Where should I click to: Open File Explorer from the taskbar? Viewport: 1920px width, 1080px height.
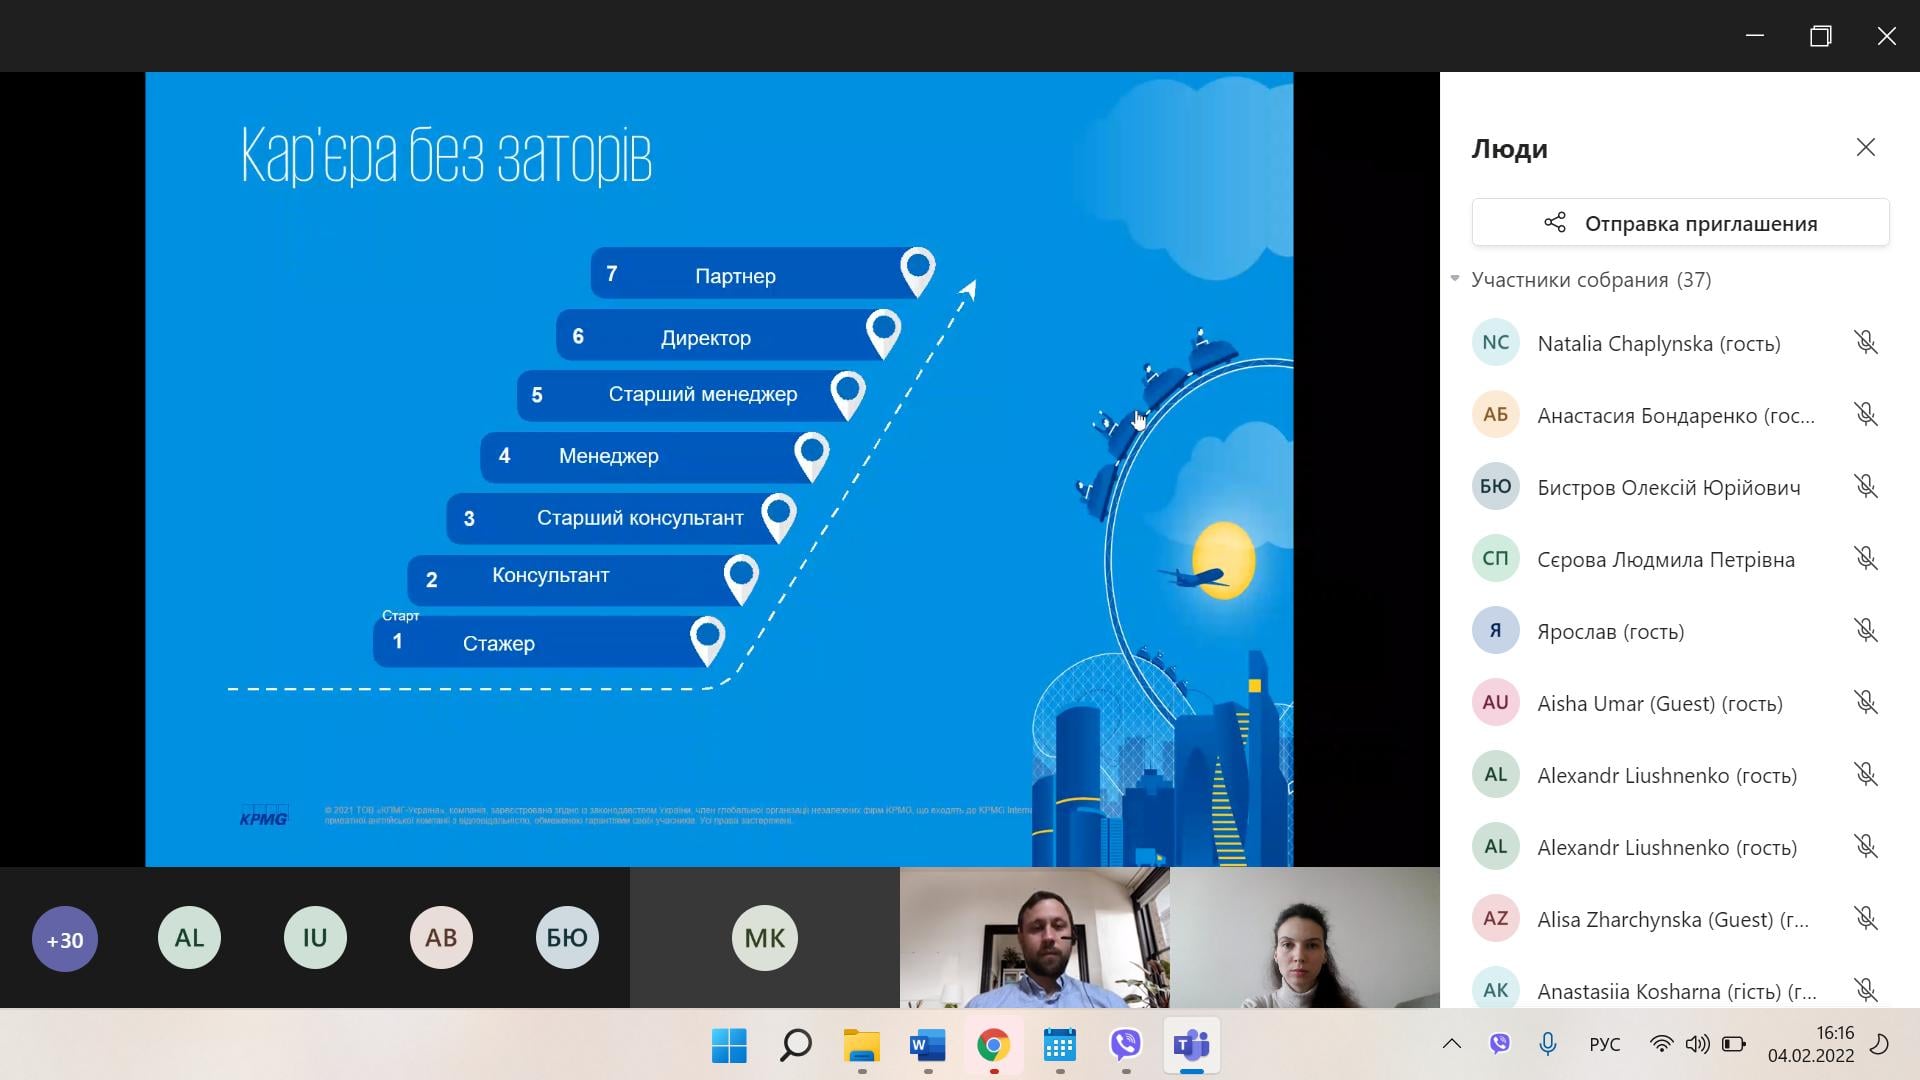coord(861,1045)
